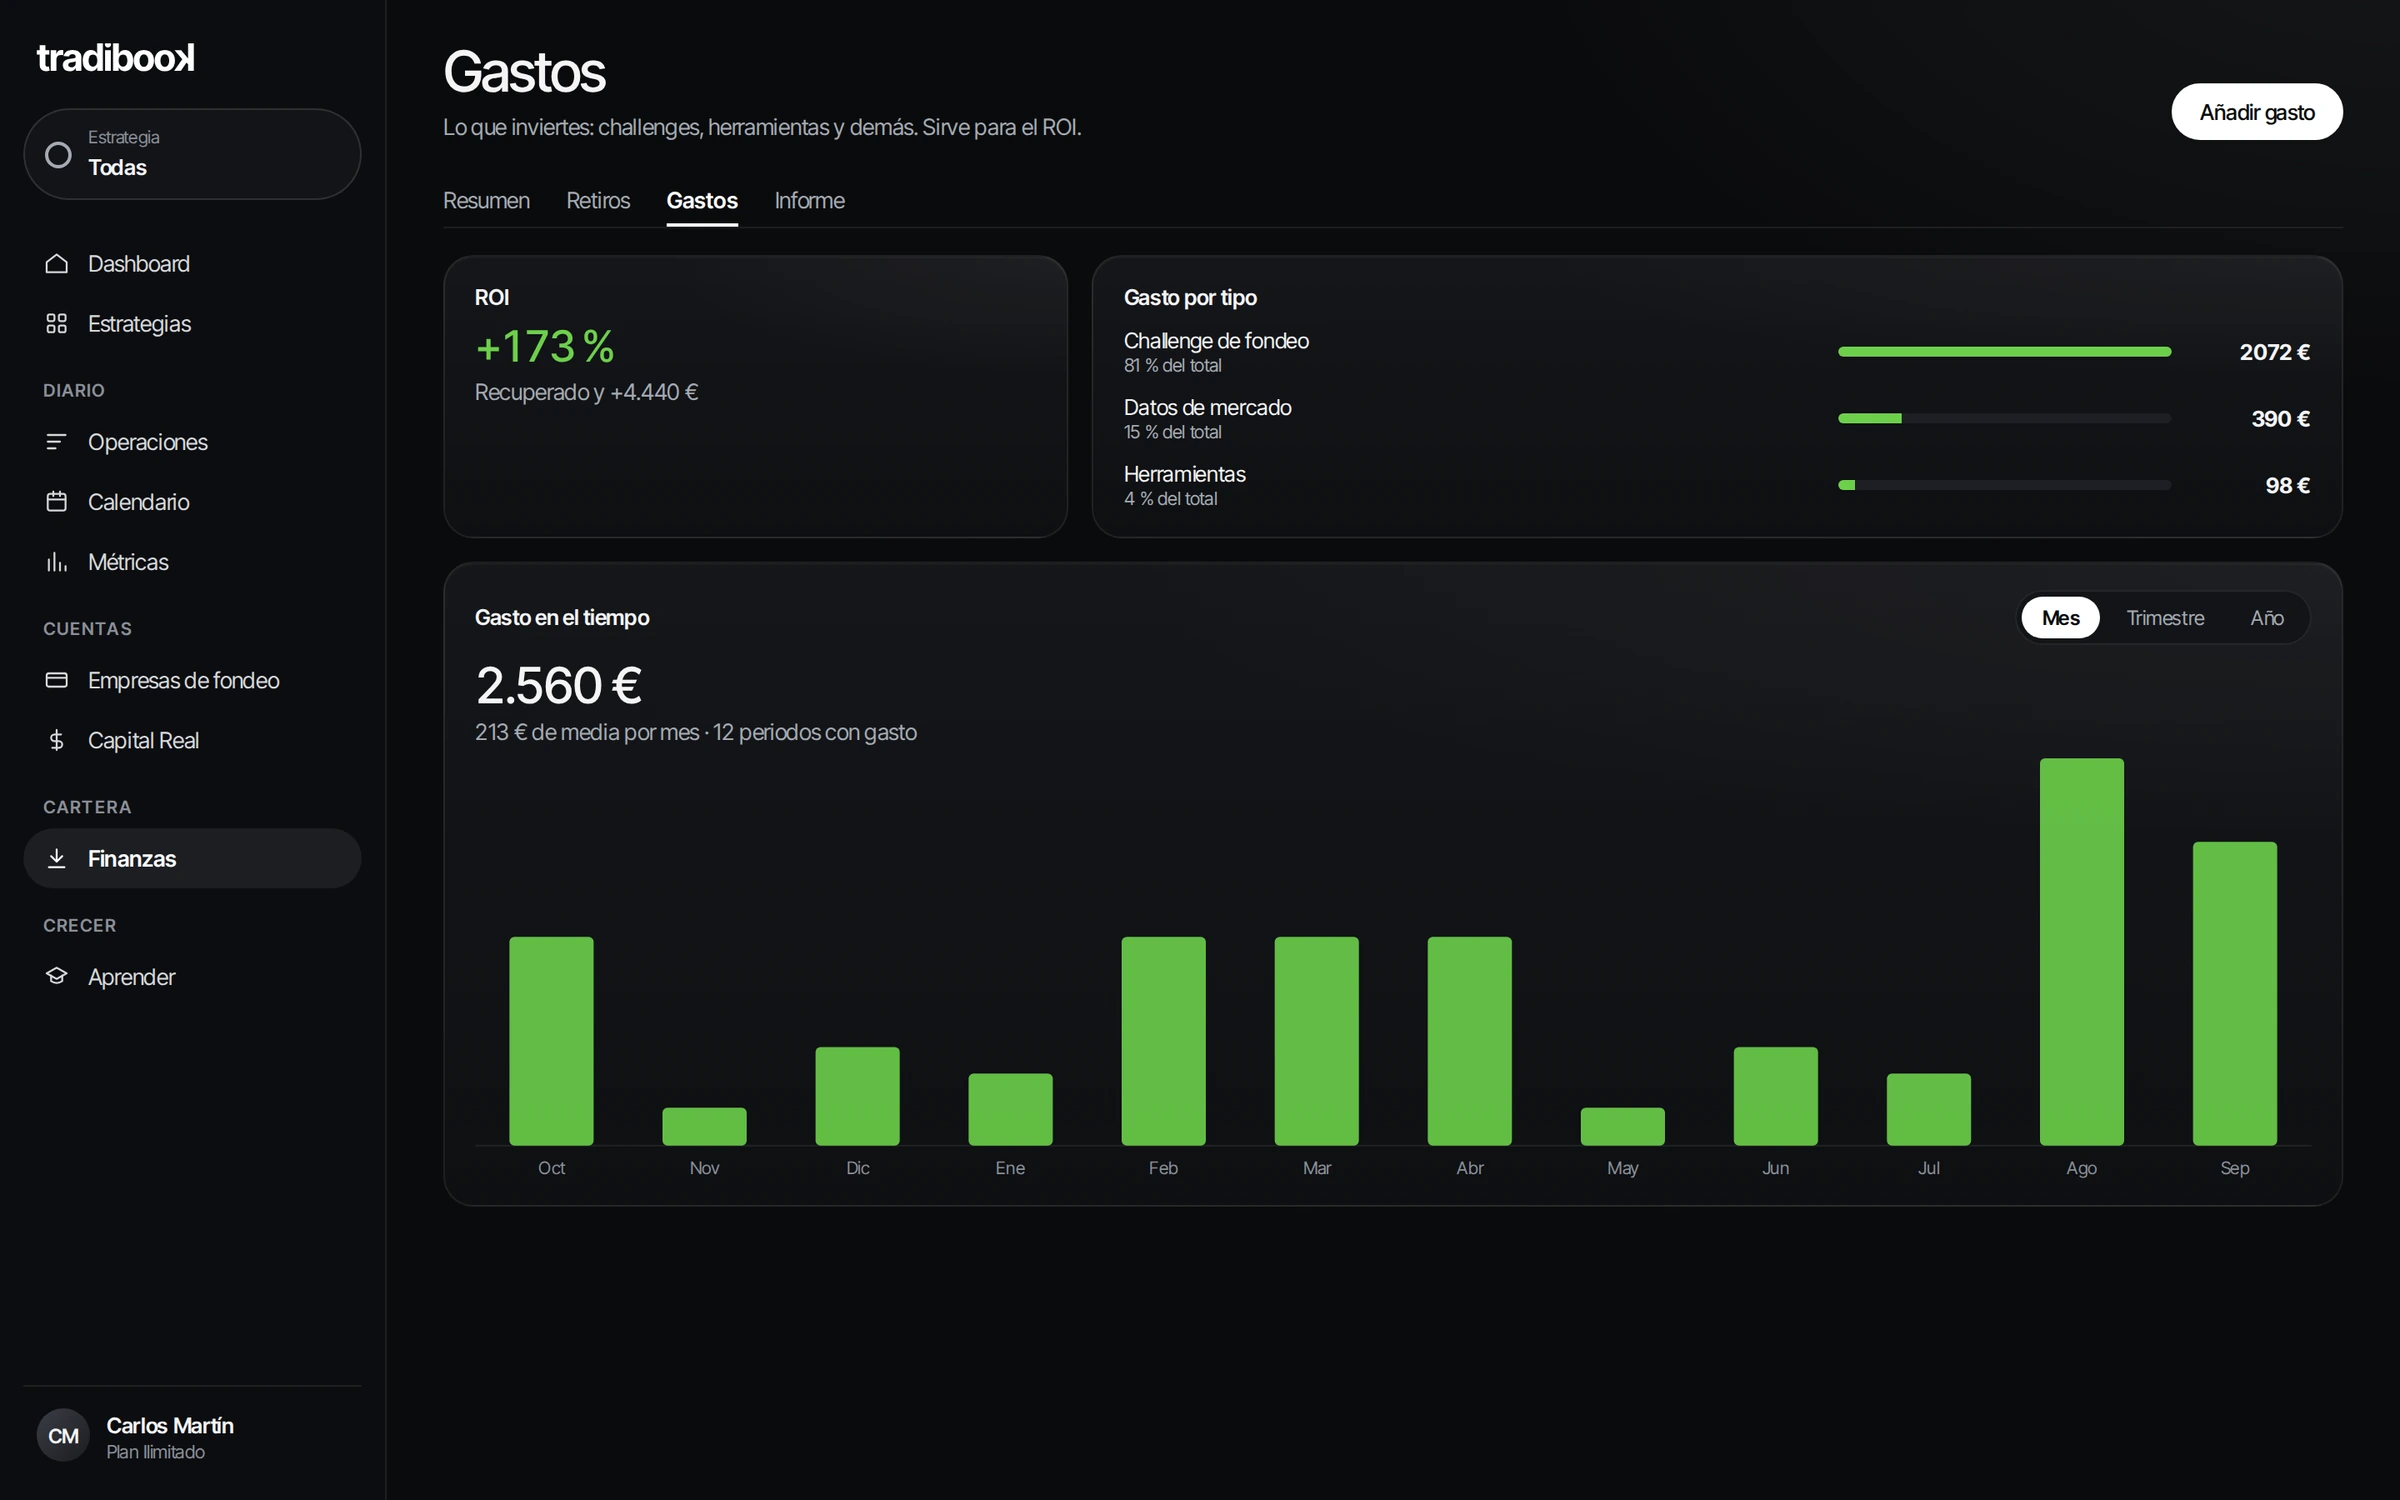Click the 390 € amount
Screen dimensions: 2400x1500
[2280, 418]
